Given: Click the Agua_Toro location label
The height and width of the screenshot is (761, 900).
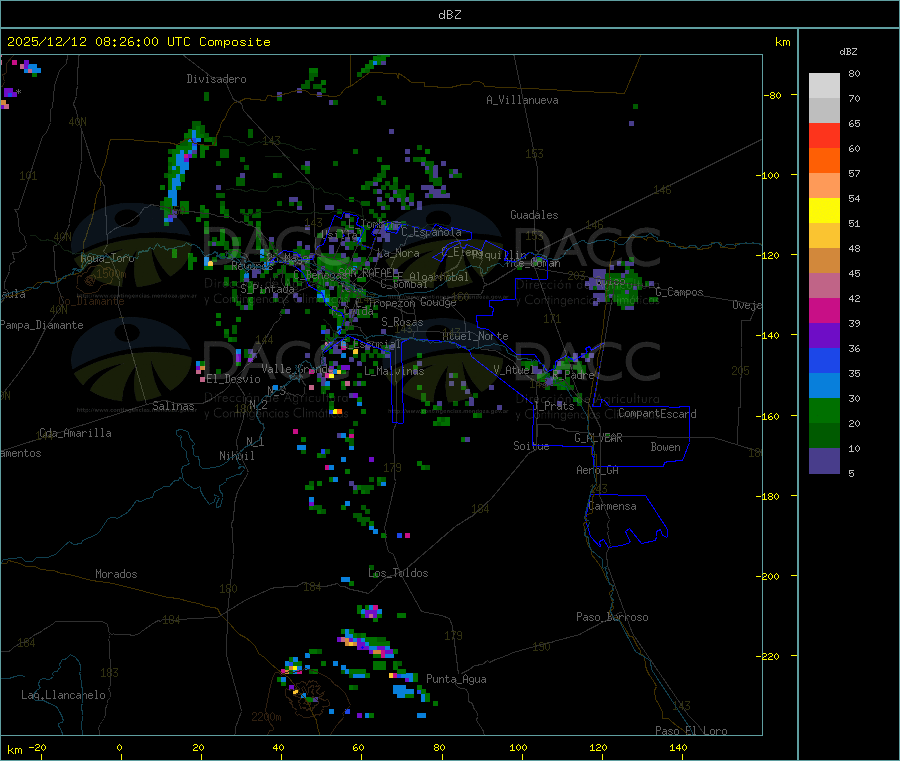Looking at the screenshot, I should (x=107, y=258).
